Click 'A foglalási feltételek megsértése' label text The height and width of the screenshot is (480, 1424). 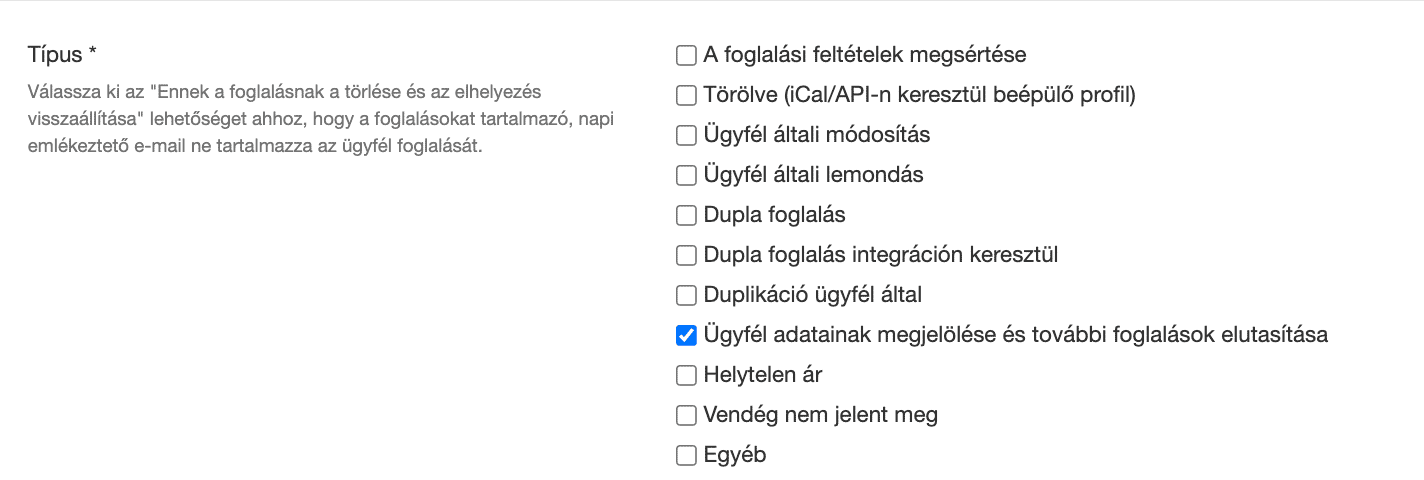coord(865,55)
